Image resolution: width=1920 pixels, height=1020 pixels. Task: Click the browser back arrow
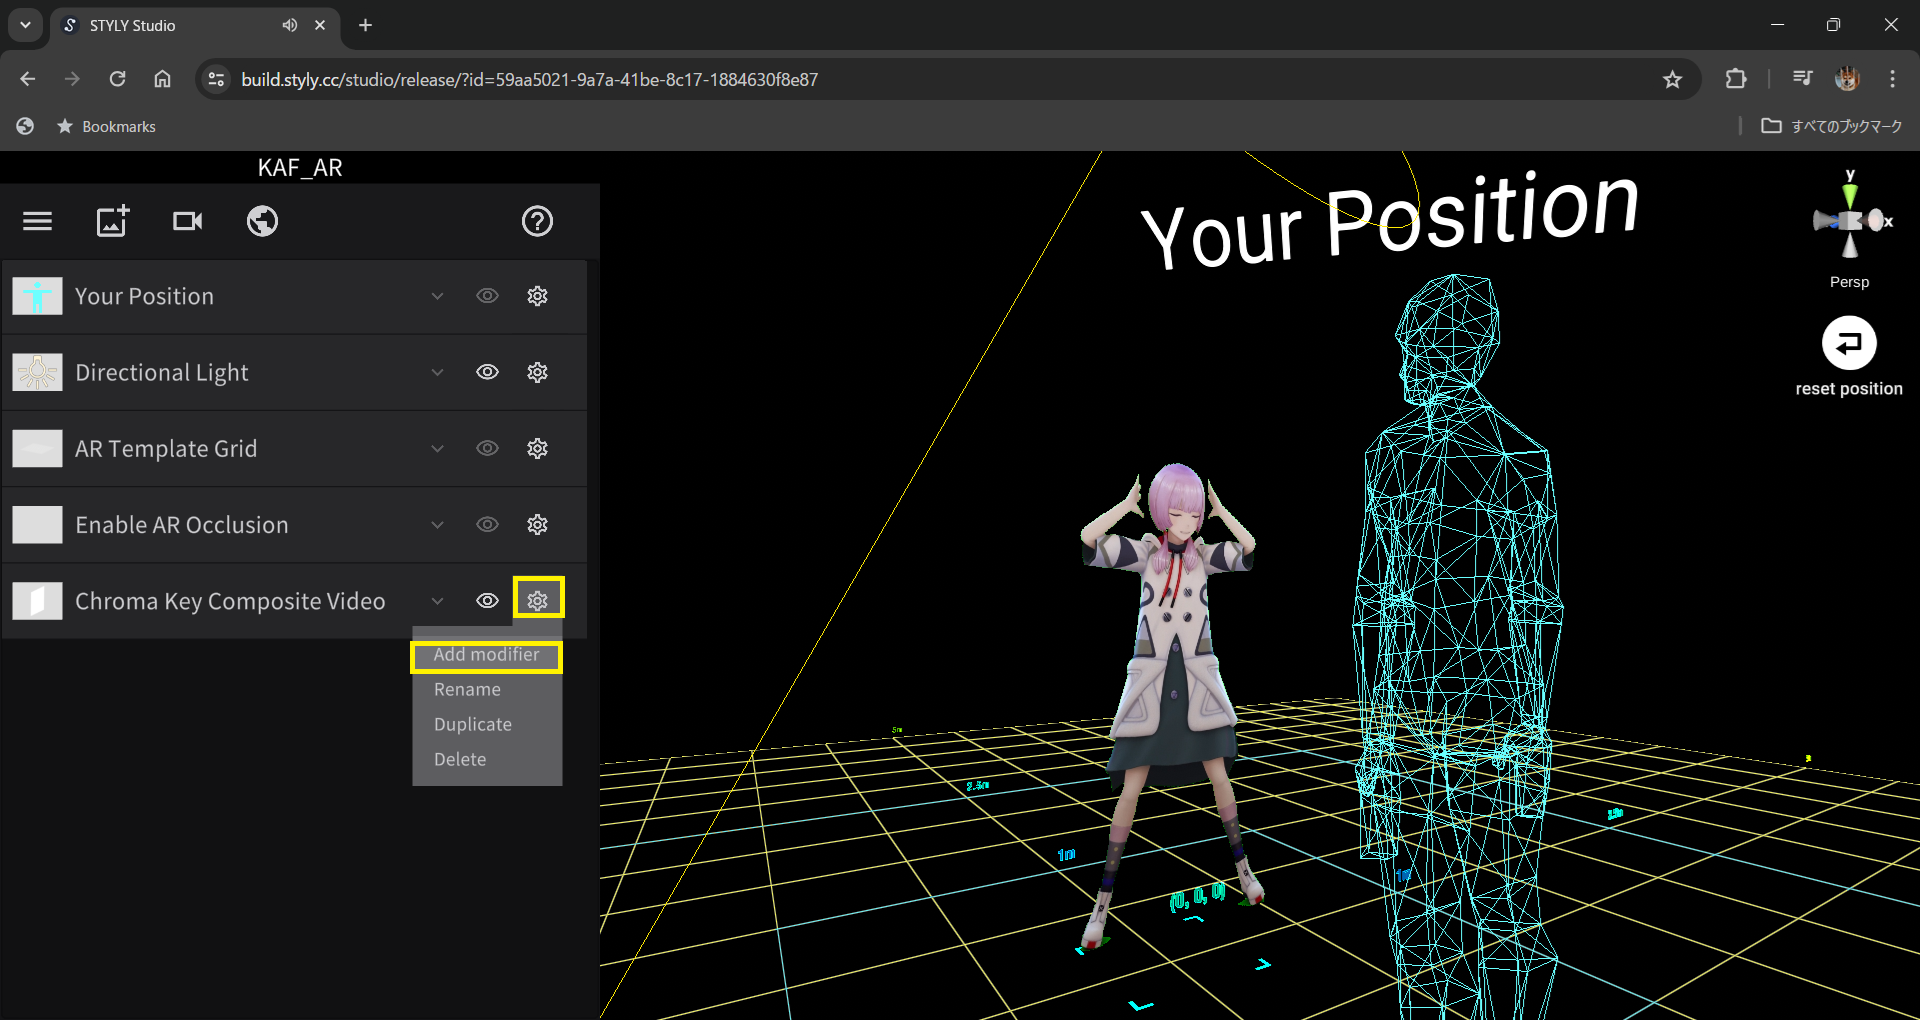27,79
